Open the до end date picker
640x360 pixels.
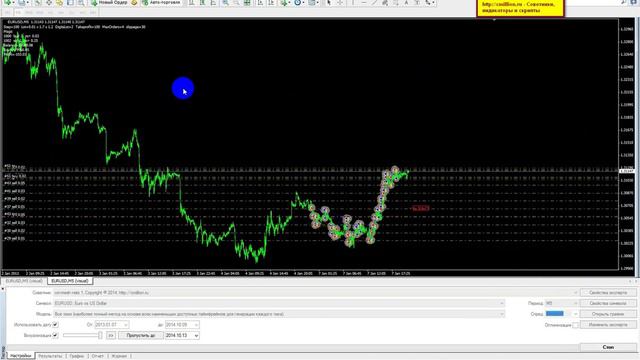(196, 324)
